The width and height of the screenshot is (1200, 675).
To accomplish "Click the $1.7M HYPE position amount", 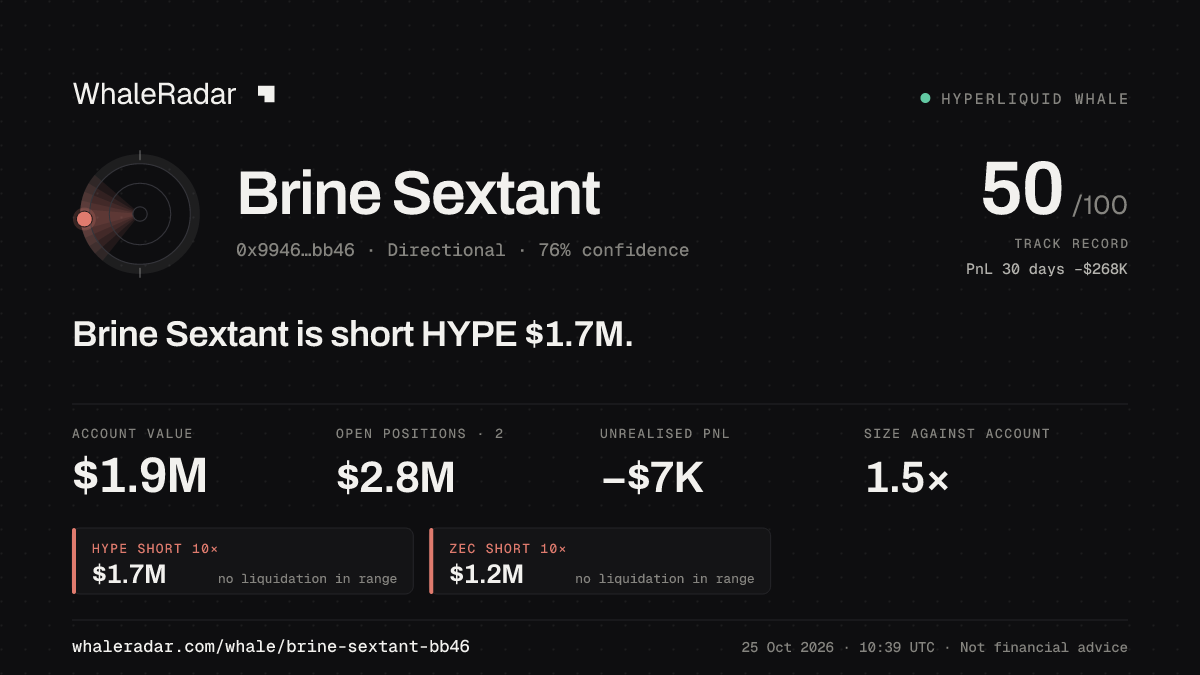I will 129,574.
